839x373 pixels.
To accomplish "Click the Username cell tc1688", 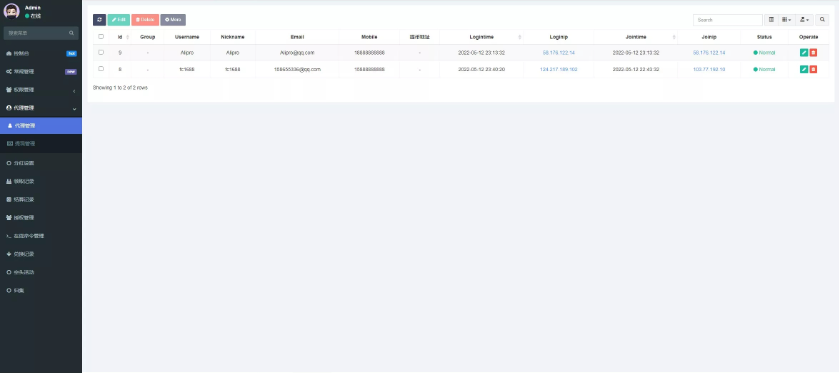I will point(187,70).
